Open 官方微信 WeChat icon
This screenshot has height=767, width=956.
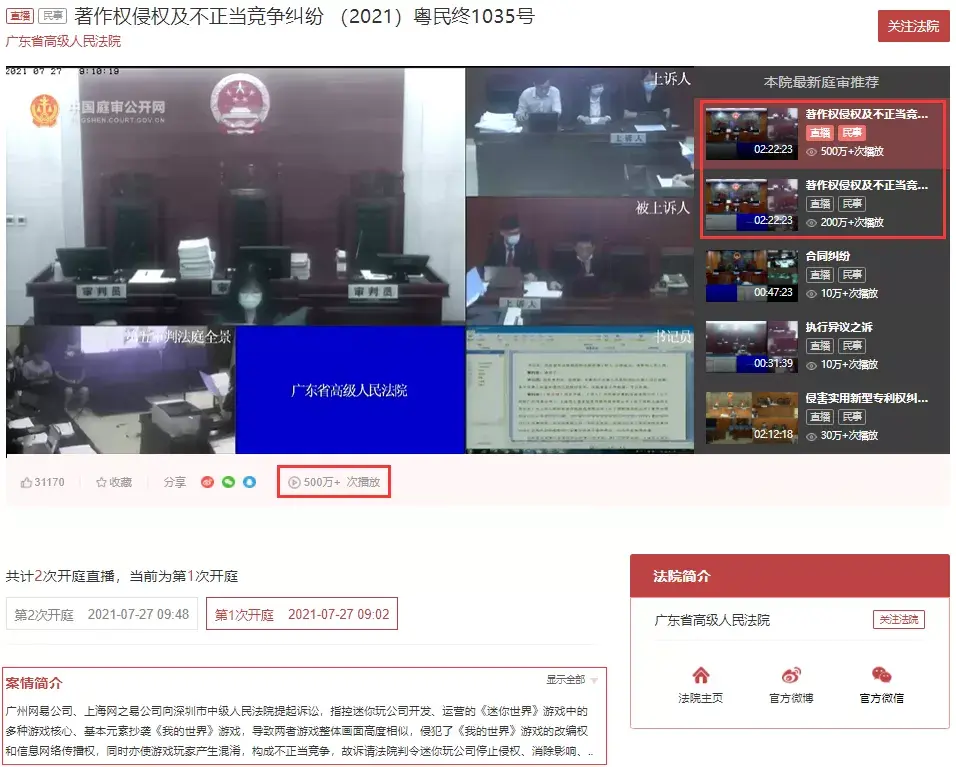pos(882,675)
